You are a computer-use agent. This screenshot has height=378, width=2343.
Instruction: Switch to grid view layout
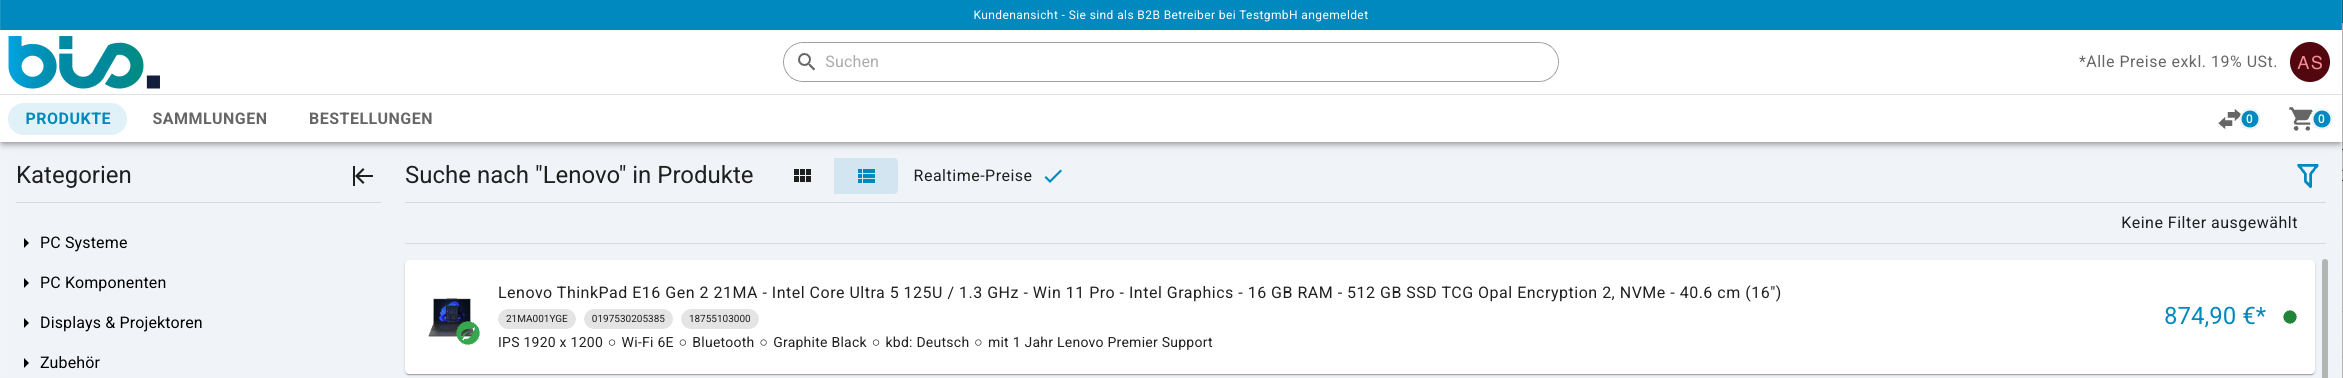click(x=802, y=176)
